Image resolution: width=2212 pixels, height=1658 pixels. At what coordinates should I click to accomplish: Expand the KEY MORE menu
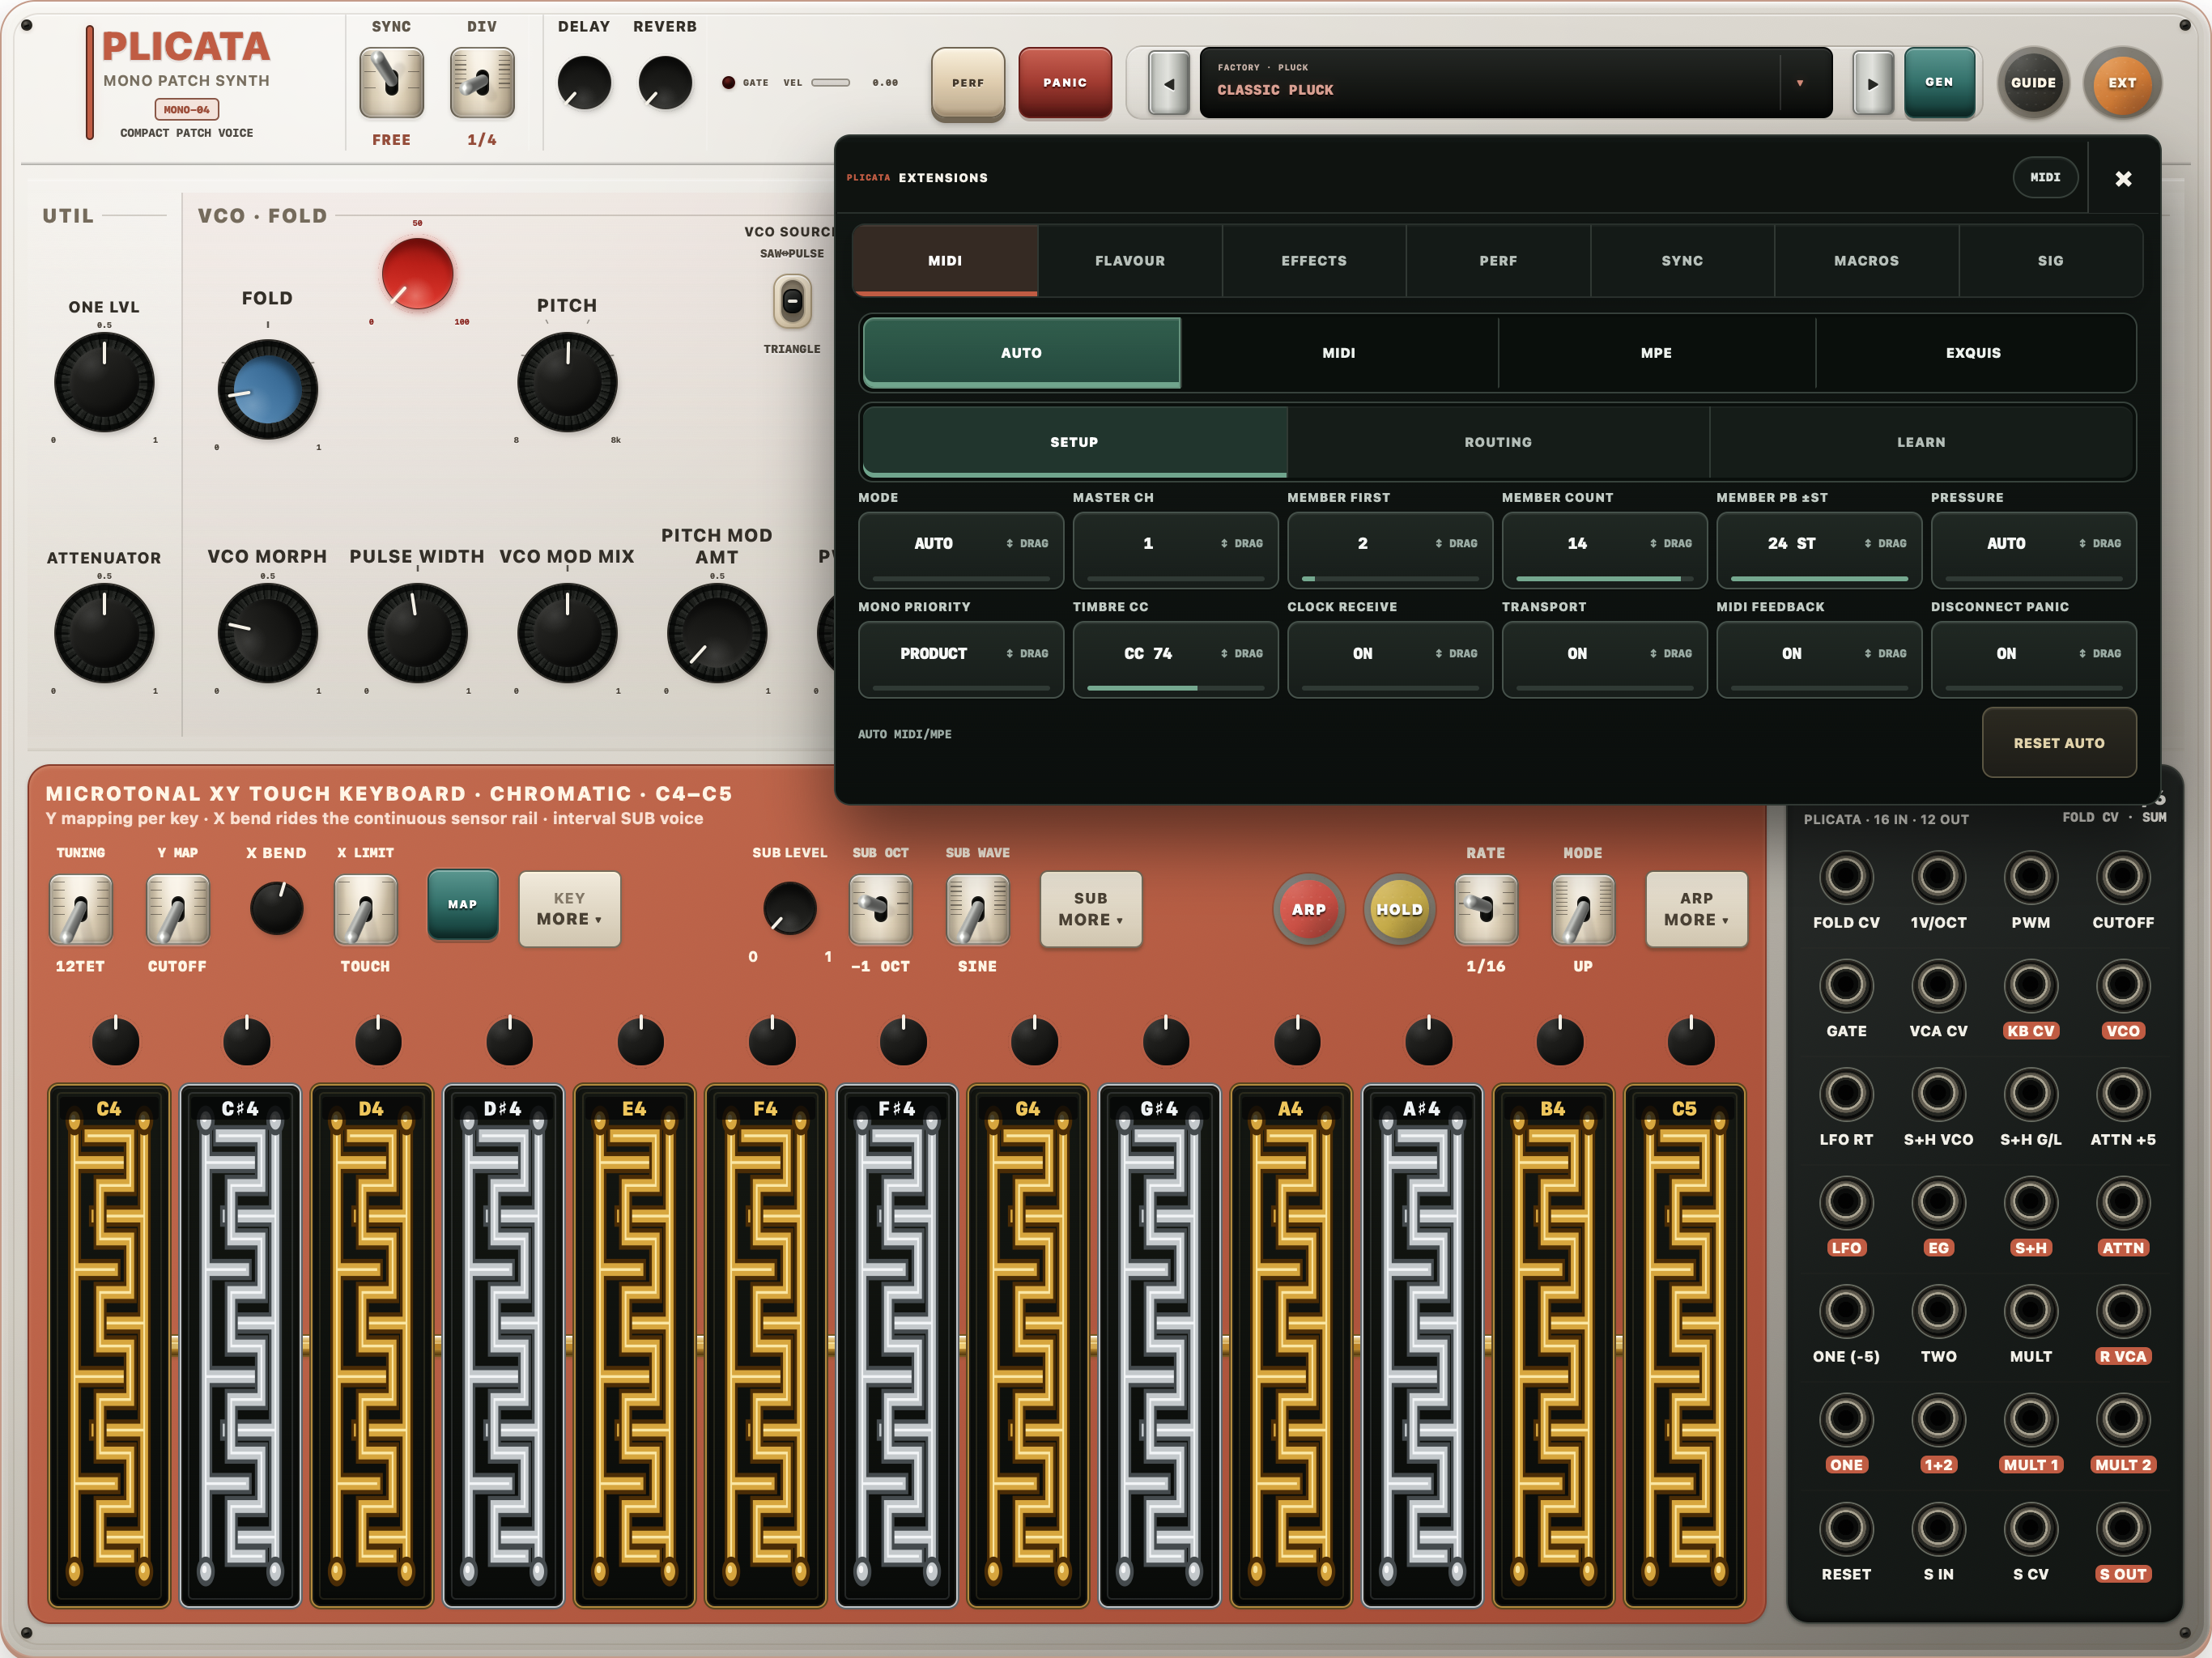[x=569, y=908]
